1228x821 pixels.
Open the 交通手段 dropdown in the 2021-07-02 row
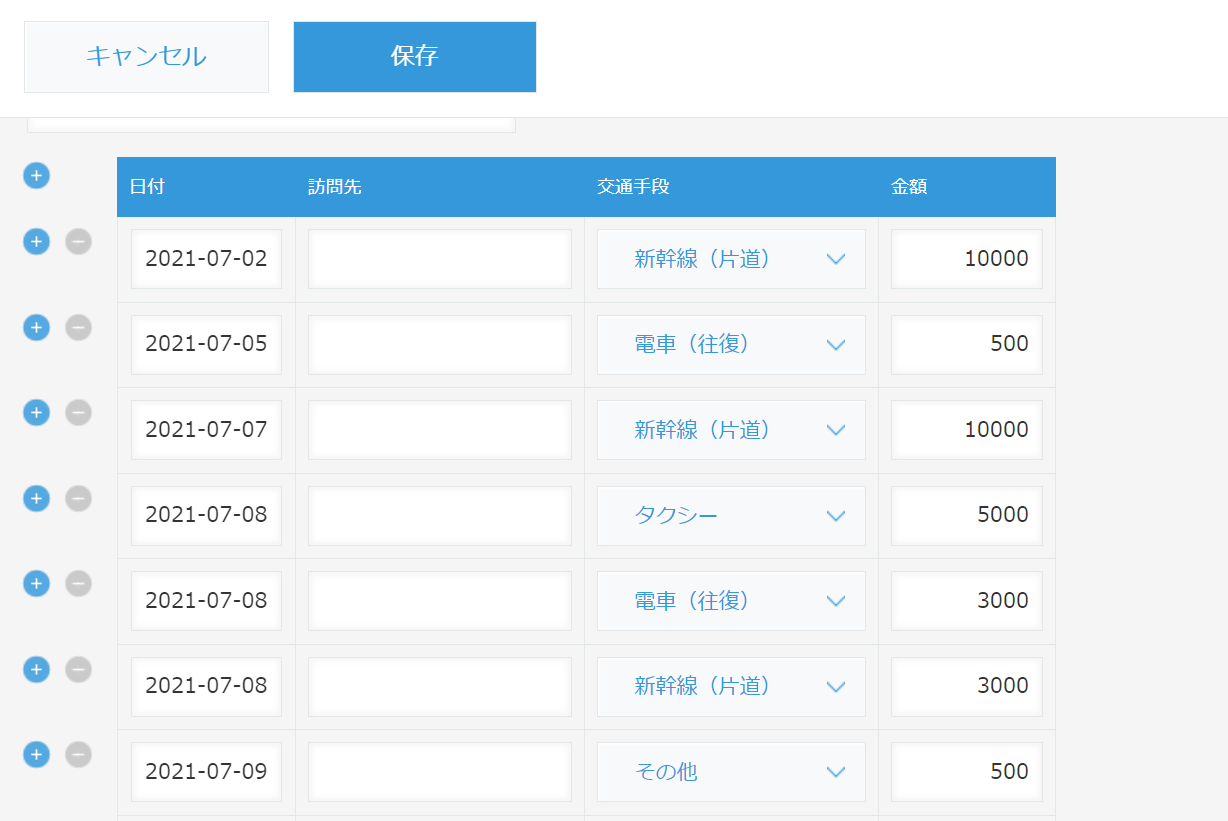point(731,259)
